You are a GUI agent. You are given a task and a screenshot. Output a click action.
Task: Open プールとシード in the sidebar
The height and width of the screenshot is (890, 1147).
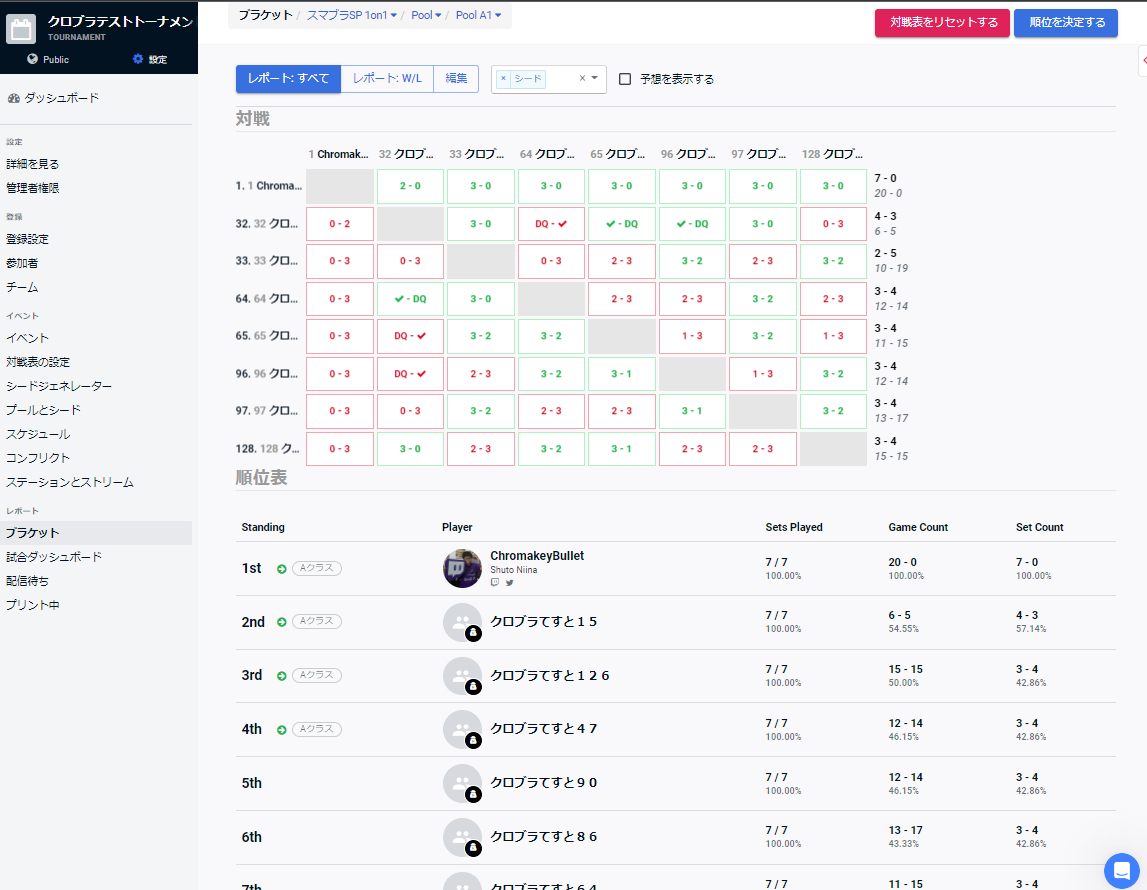pos(43,410)
